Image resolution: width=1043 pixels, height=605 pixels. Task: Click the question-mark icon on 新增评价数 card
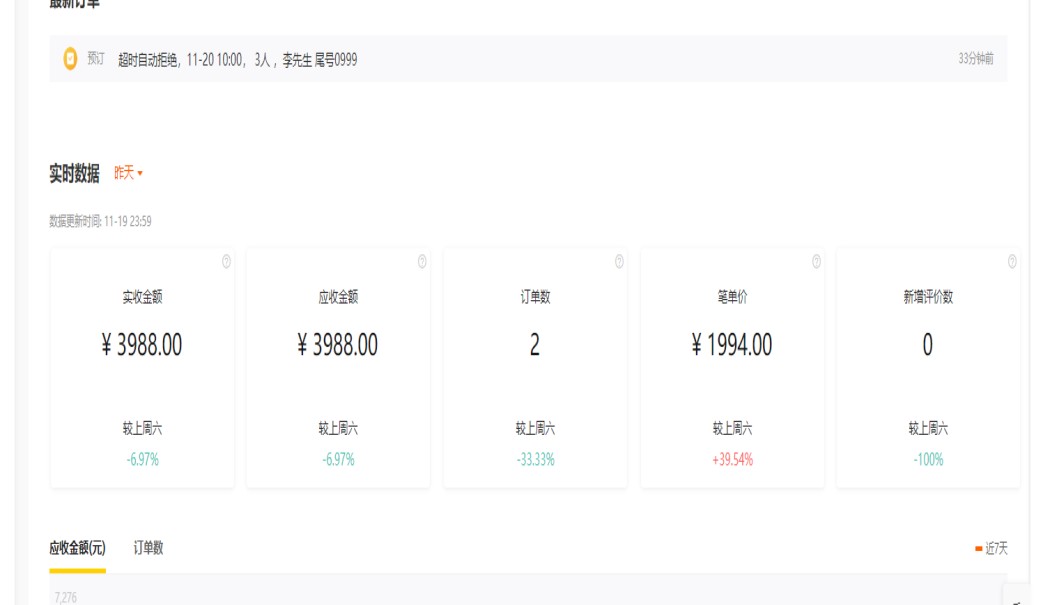(x=1012, y=262)
